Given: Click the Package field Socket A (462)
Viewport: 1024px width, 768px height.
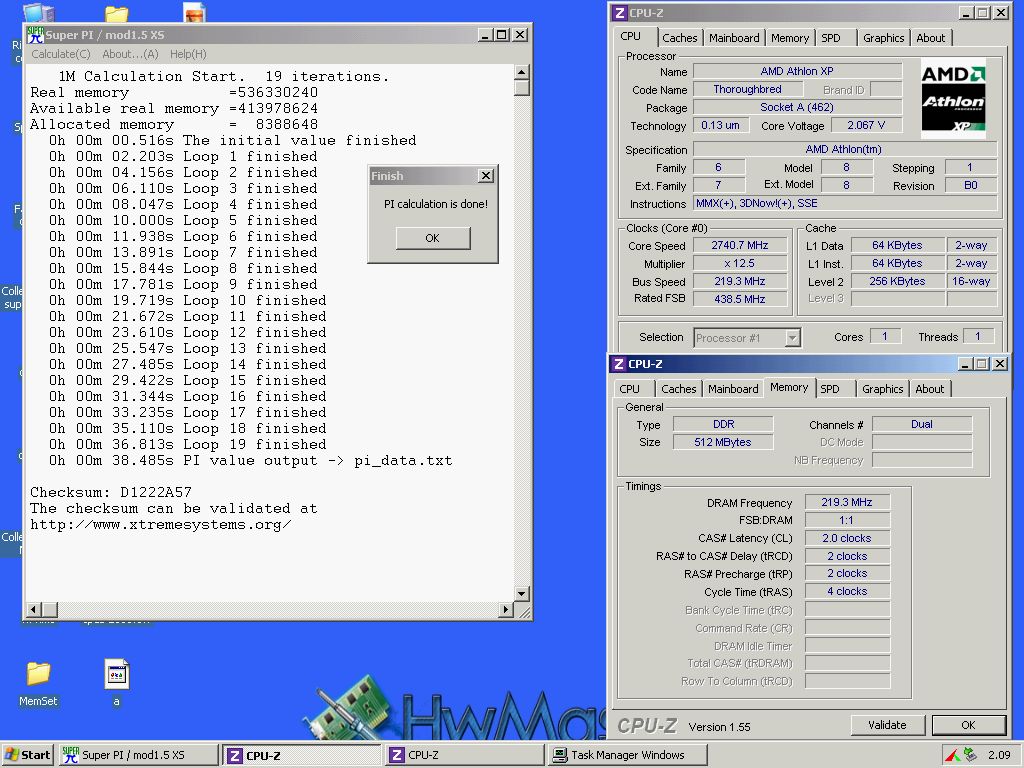Looking at the screenshot, I should [797, 106].
